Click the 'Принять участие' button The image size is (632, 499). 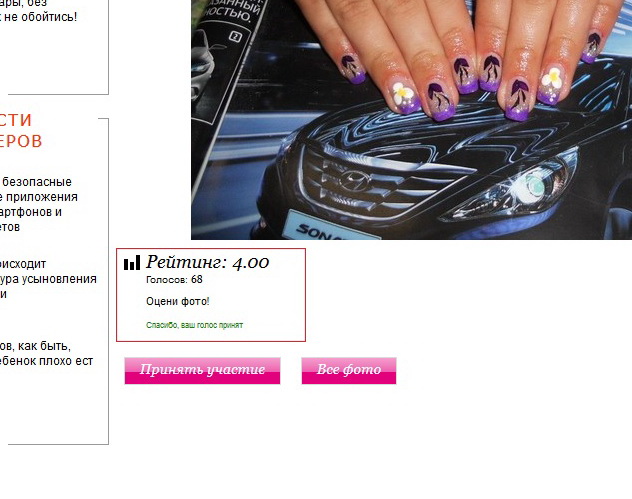tap(202, 370)
